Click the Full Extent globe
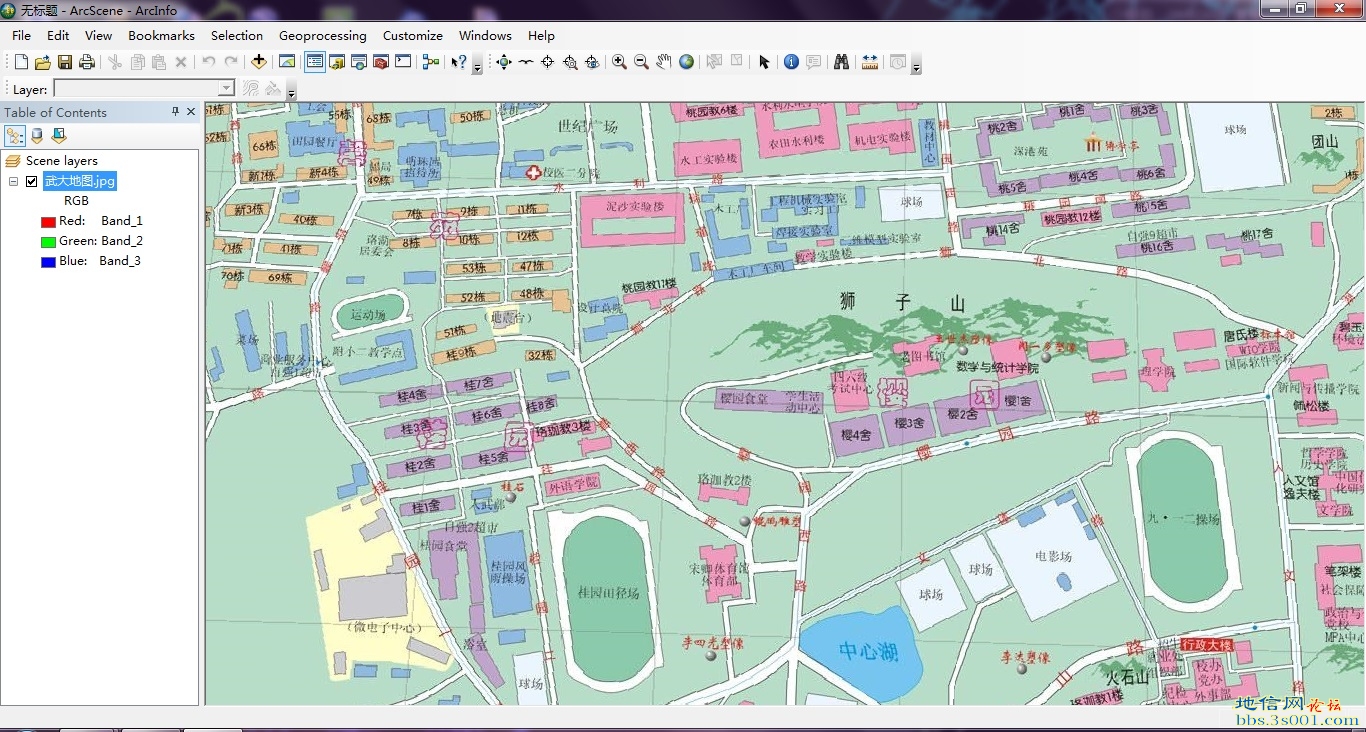The image size is (1366, 732). (x=686, y=62)
